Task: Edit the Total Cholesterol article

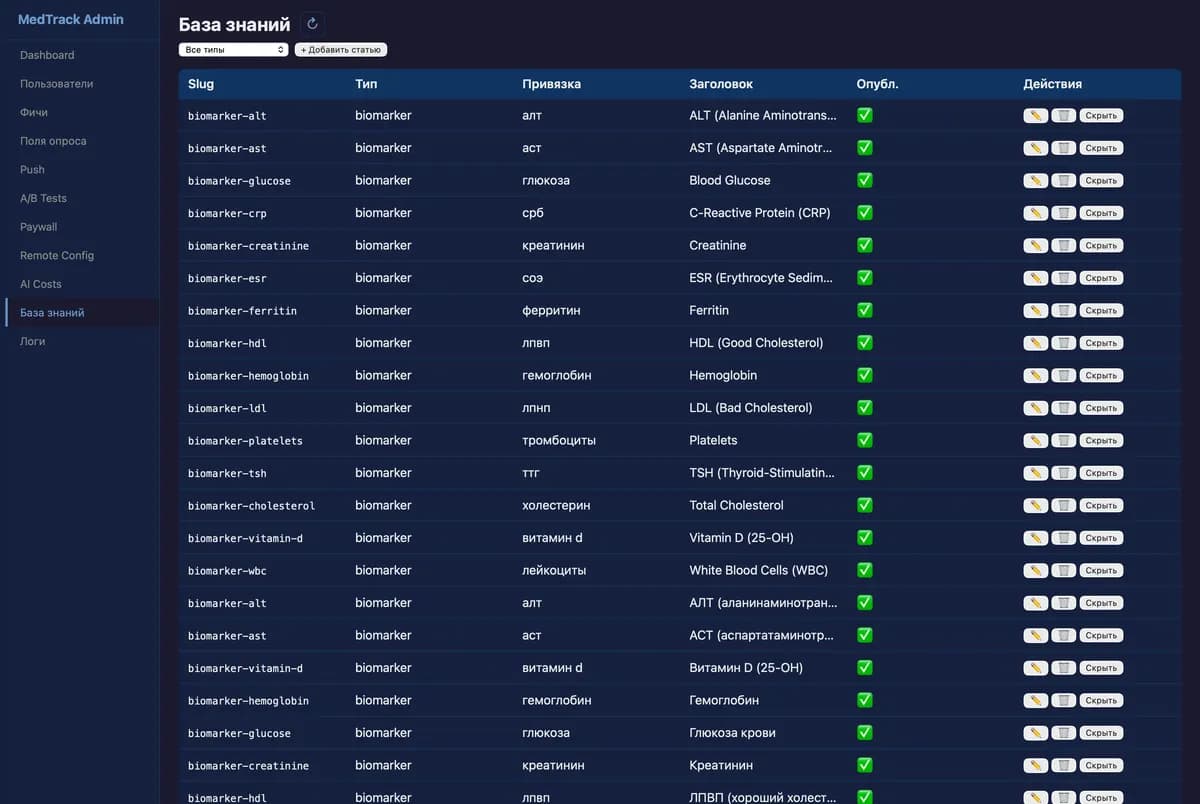Action: (1036, 506)
